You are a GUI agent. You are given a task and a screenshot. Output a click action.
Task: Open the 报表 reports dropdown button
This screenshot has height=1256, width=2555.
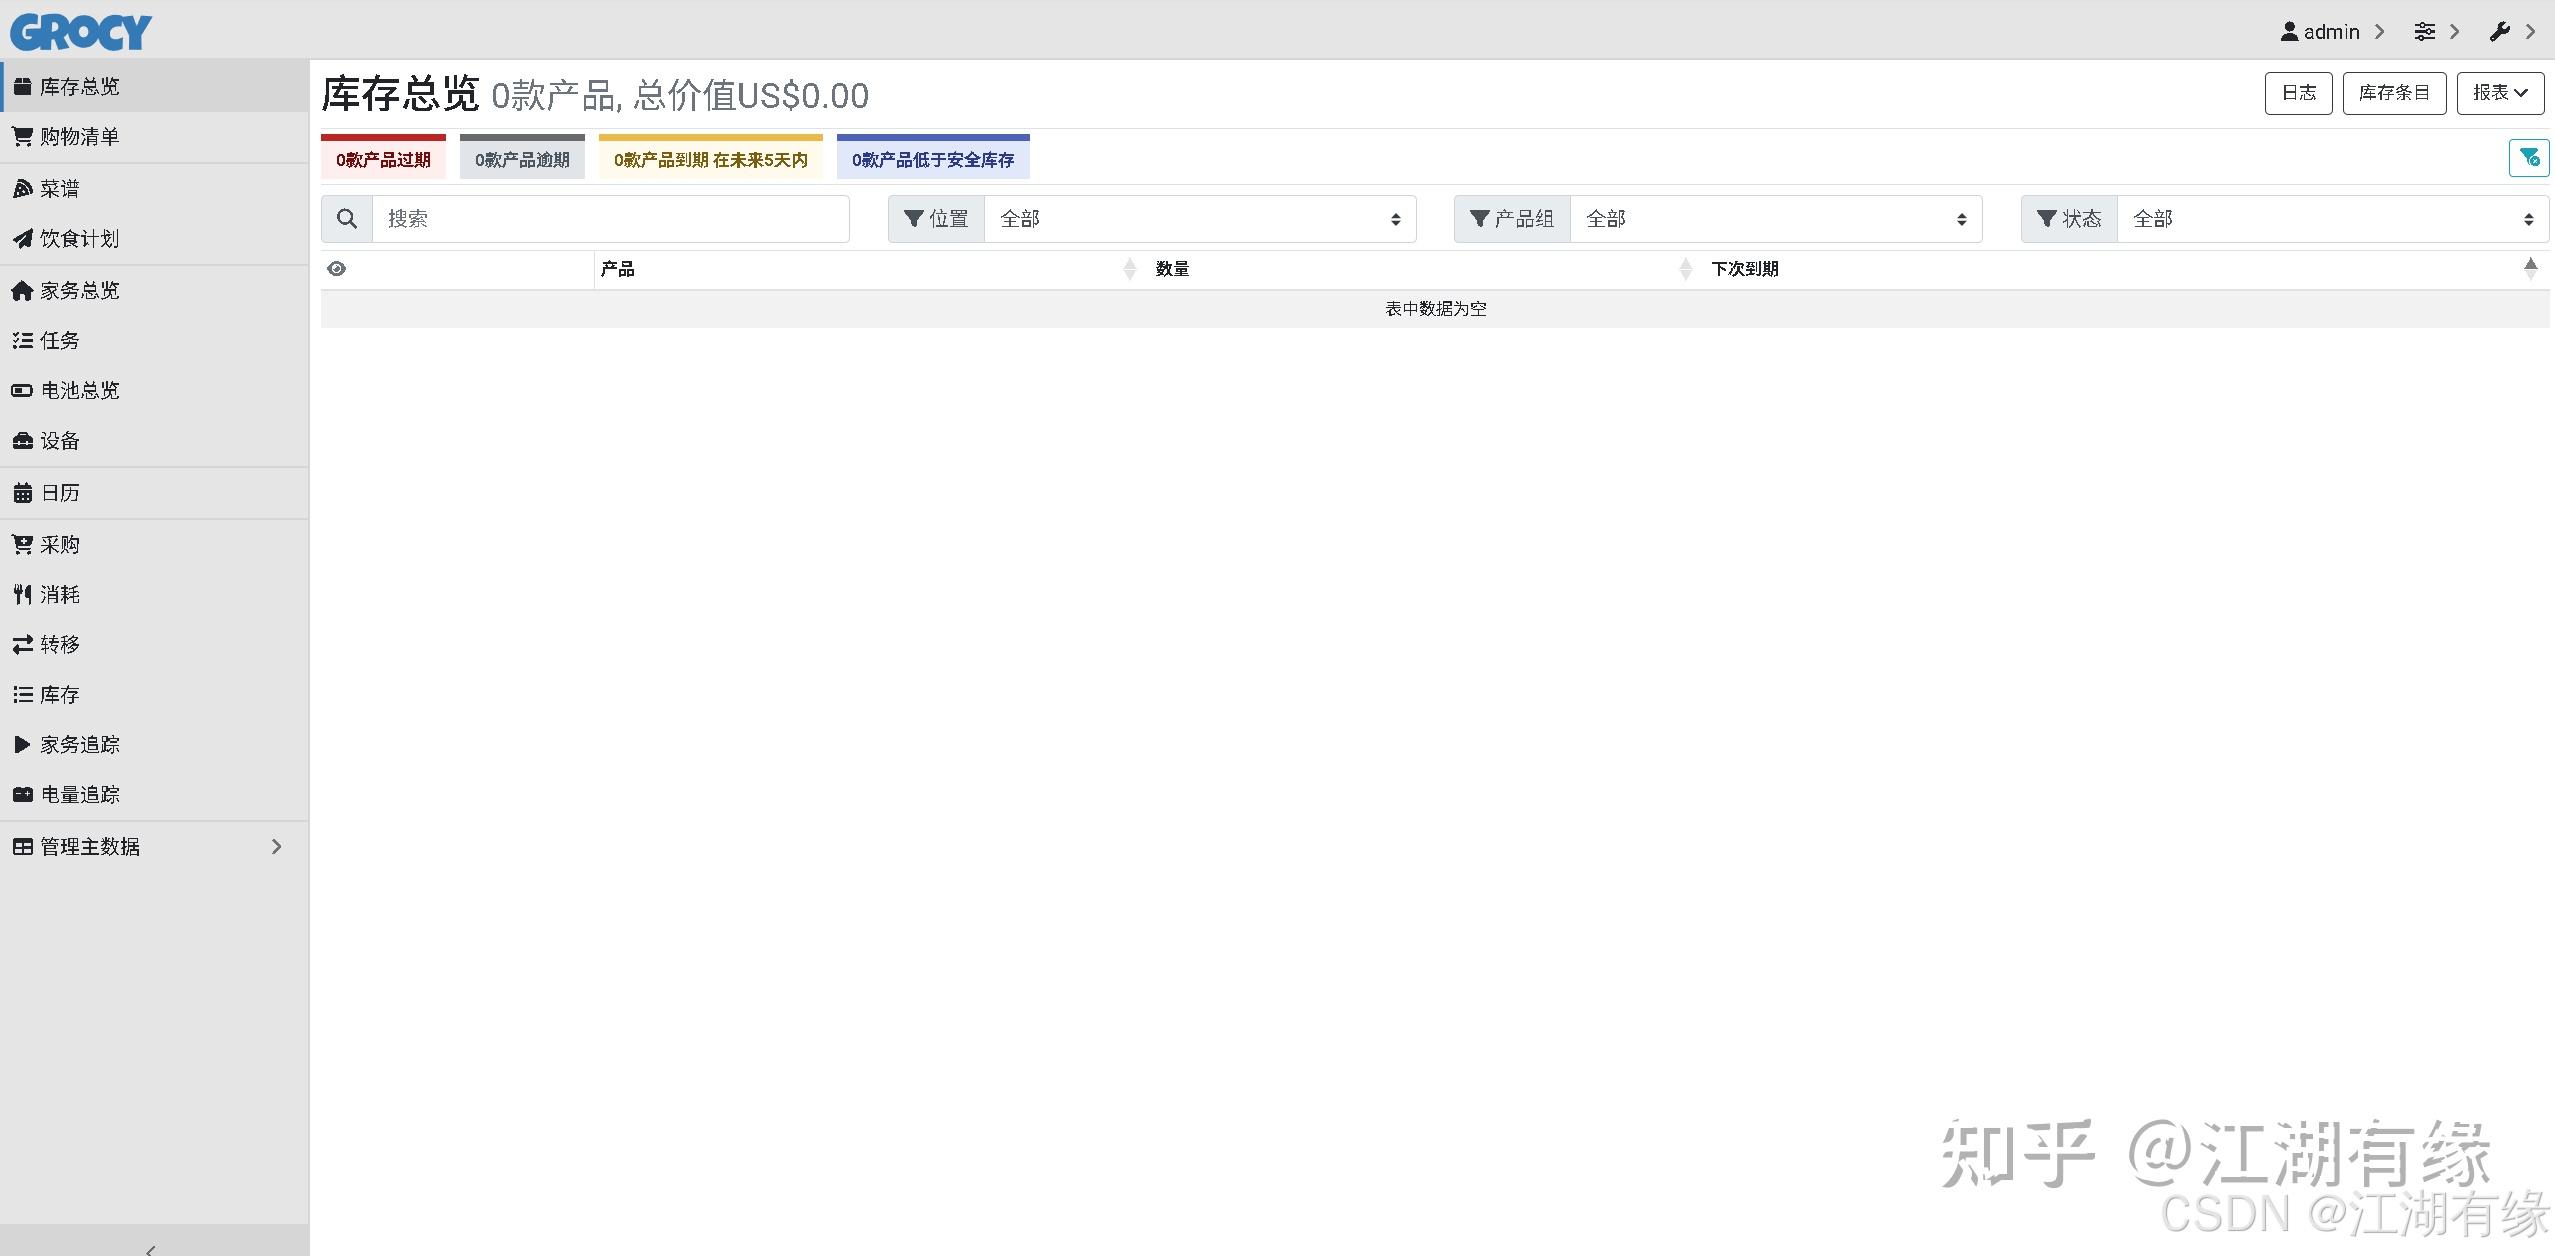[2500, 92]
